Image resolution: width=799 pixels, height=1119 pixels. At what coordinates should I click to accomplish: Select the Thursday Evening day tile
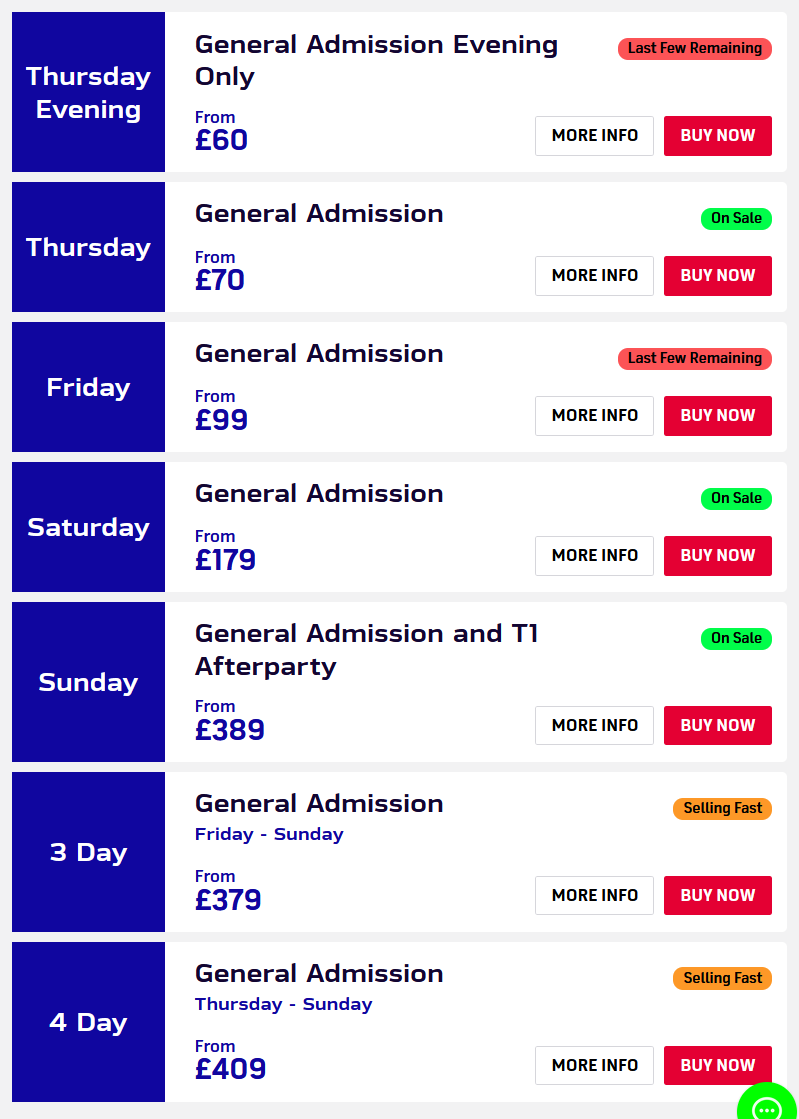tap(88, 92)
